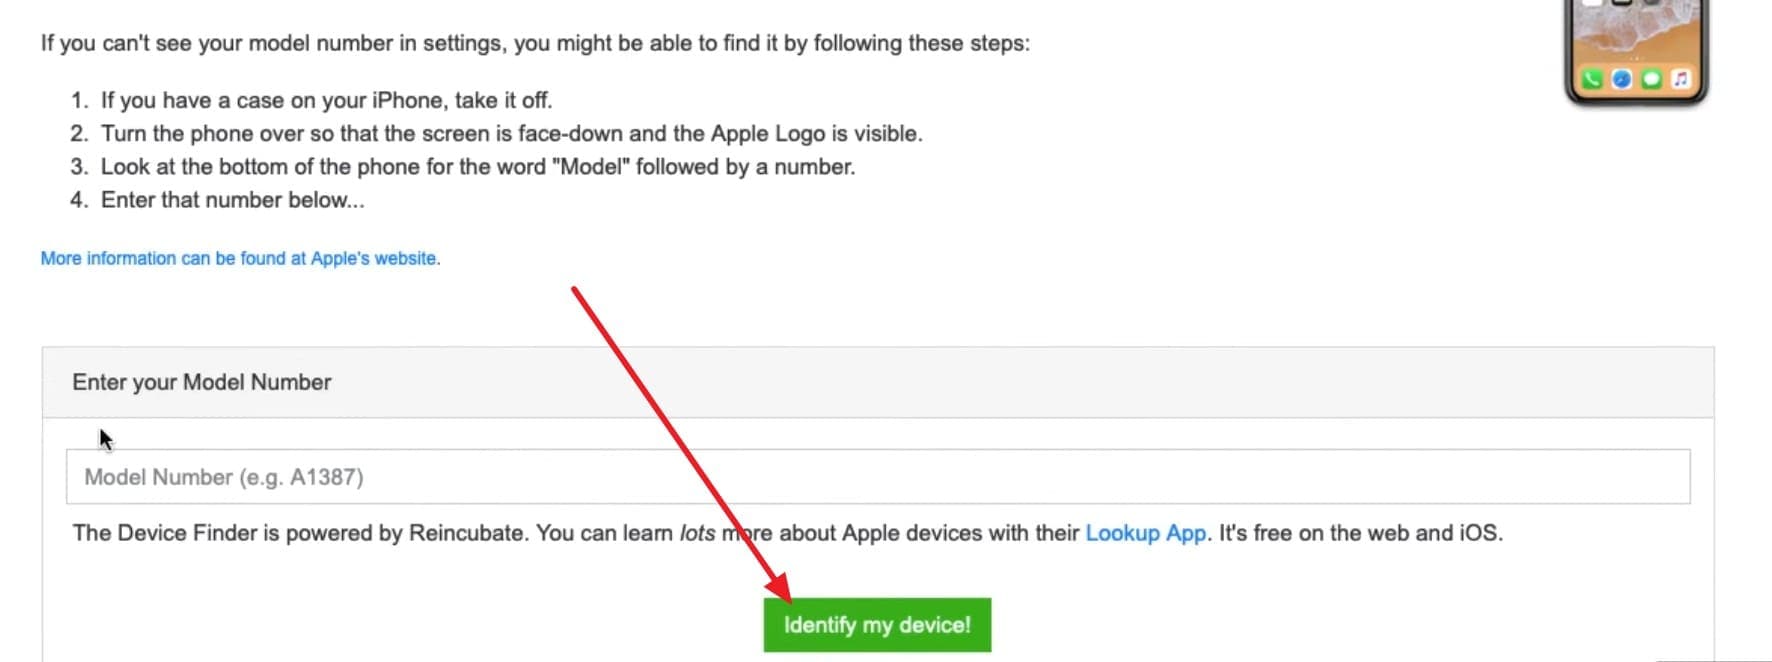Click the Safari compass icon
The width and height of the screenshot is (1772, 662).
tap(1622, 79)
